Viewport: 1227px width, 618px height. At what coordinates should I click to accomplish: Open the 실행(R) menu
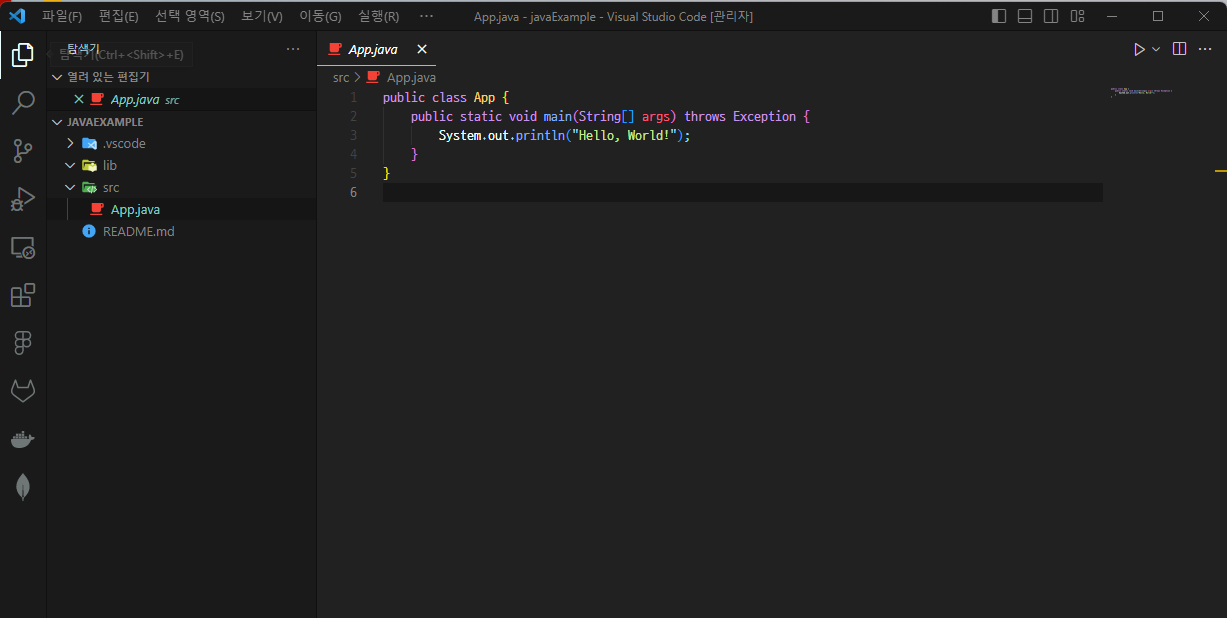pos(378,16)
